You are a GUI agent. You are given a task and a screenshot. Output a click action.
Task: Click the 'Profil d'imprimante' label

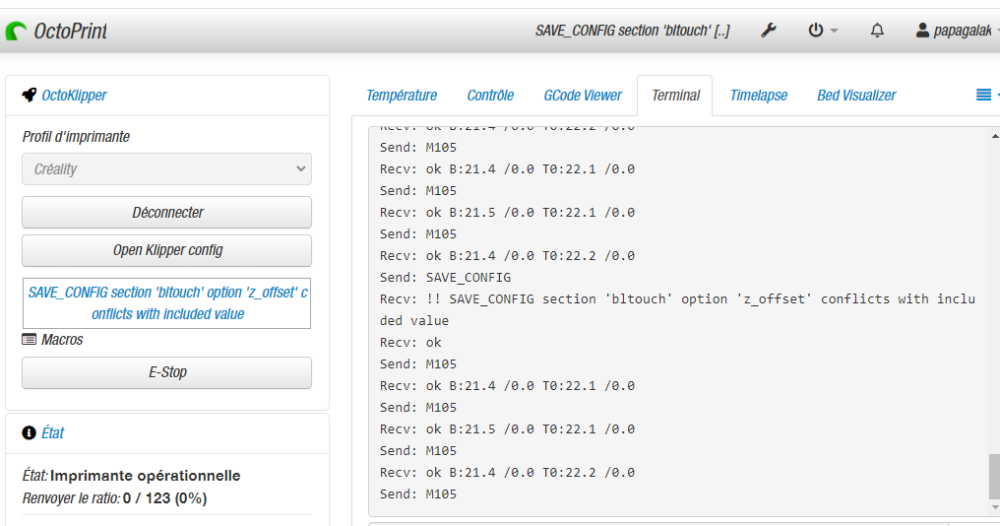point(76,136)
